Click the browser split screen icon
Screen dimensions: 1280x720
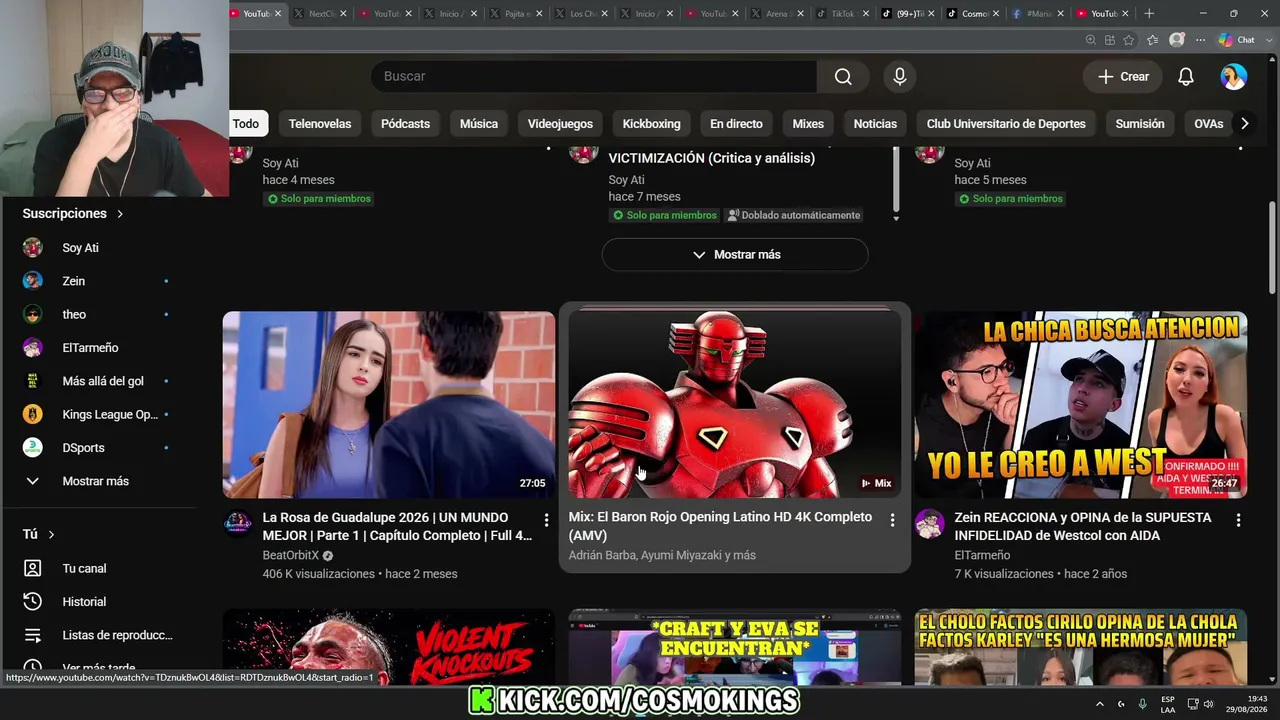(1110, 40)
